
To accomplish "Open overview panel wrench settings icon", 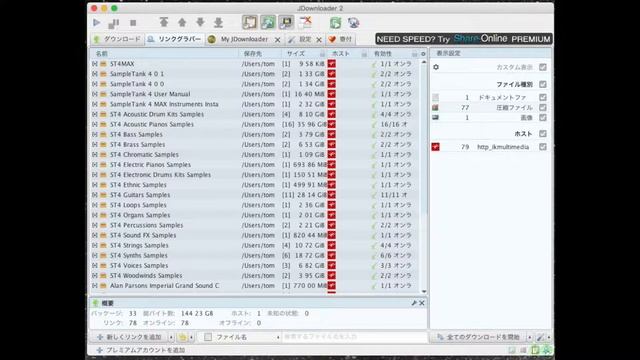I will pos(414,303).
